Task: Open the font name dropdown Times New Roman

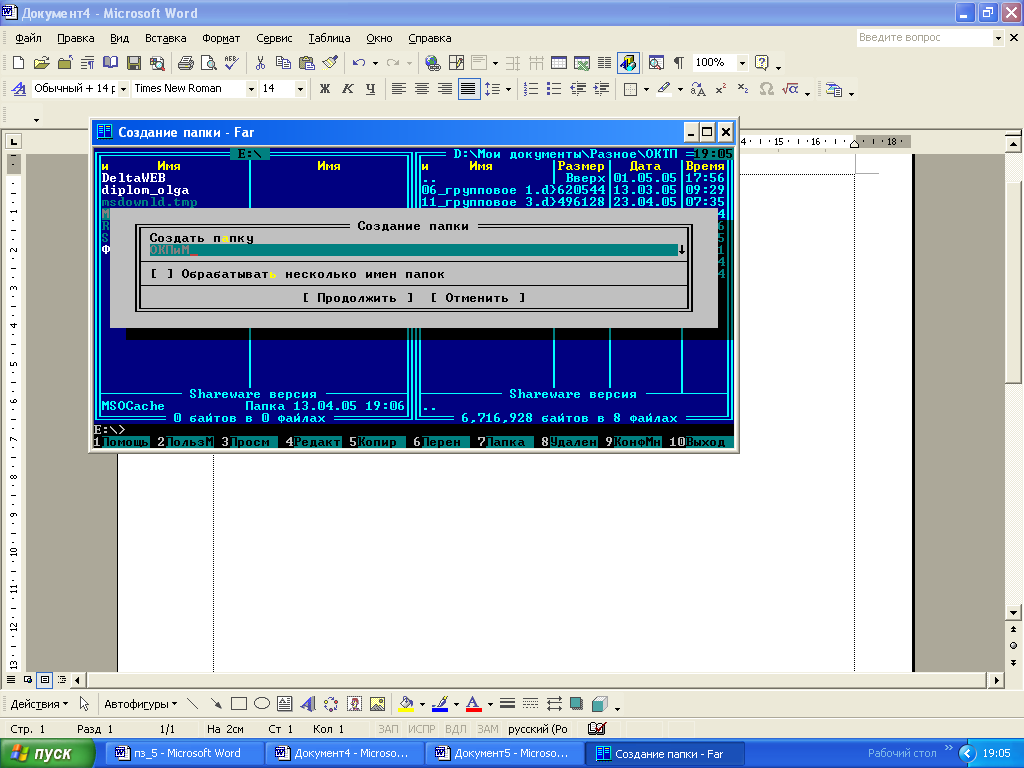Action: pyautogui.click(x=251, y=89)
